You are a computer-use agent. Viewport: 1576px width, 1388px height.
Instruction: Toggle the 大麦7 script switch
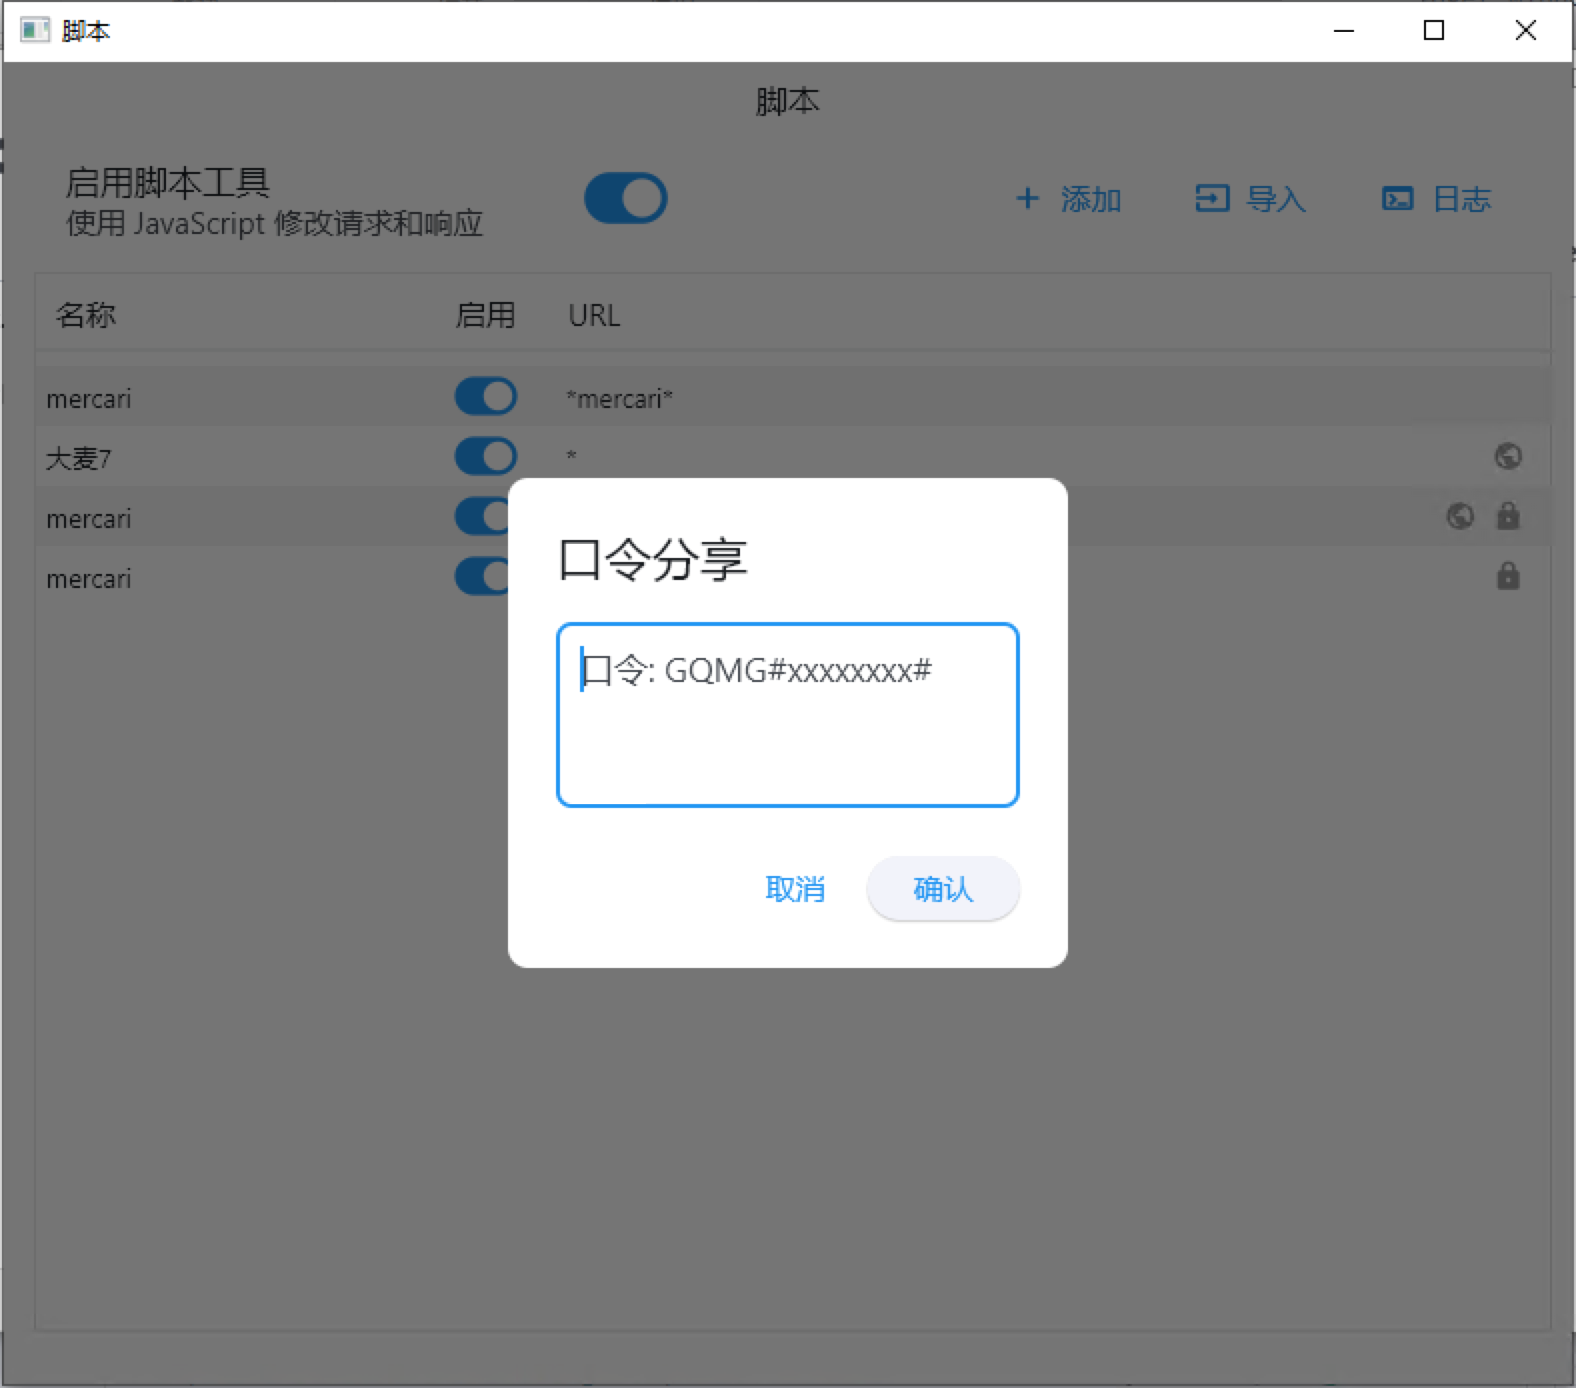coord(485,456)
